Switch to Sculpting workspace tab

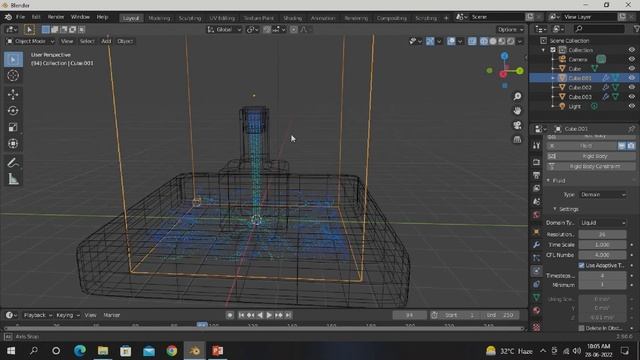190,18
